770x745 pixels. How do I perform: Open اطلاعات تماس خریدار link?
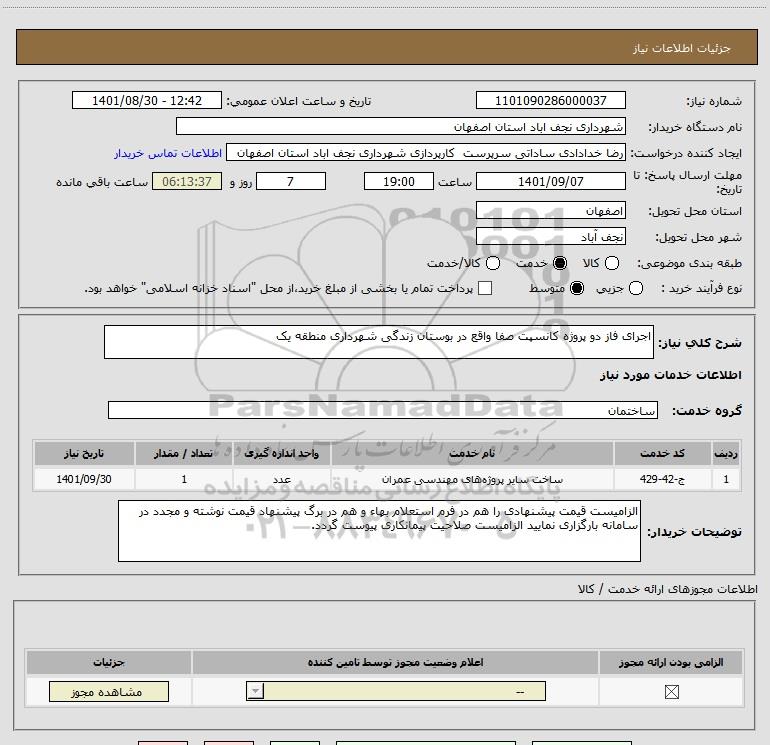[x=168, y=153]
